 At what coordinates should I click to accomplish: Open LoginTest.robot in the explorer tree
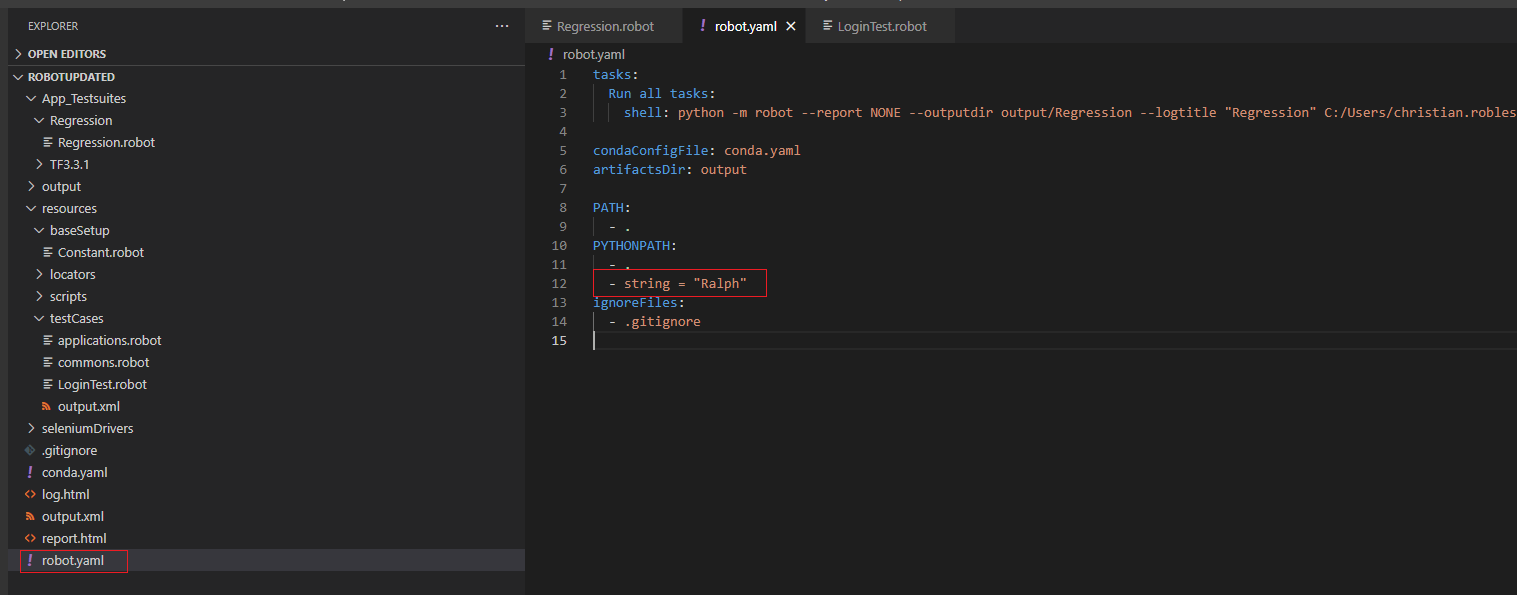pyautogui.click(x=102, y=384)
